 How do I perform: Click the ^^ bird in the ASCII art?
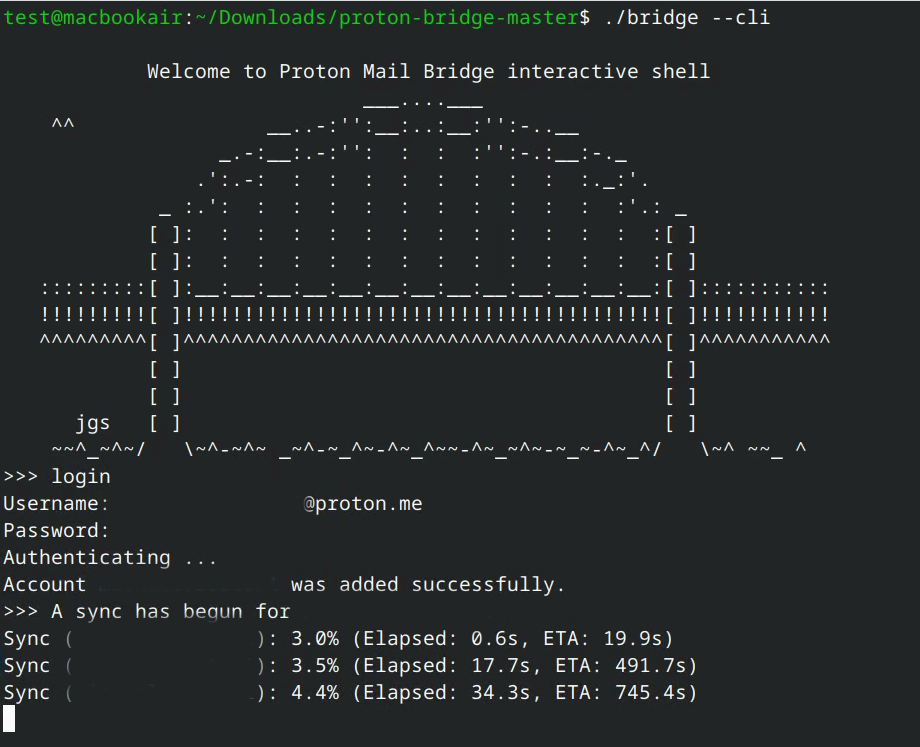coord(63,126)
